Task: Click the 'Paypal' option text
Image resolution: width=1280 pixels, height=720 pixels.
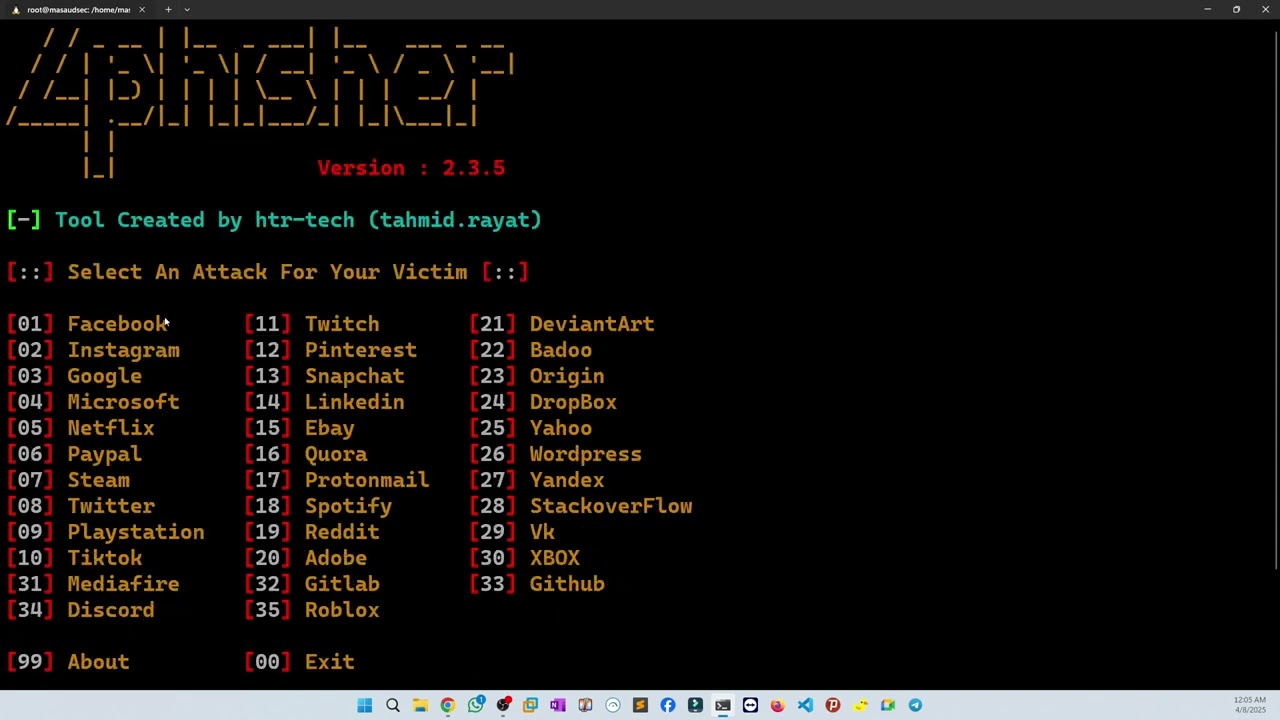Action: pyautogui.click(x=104, y=454)
